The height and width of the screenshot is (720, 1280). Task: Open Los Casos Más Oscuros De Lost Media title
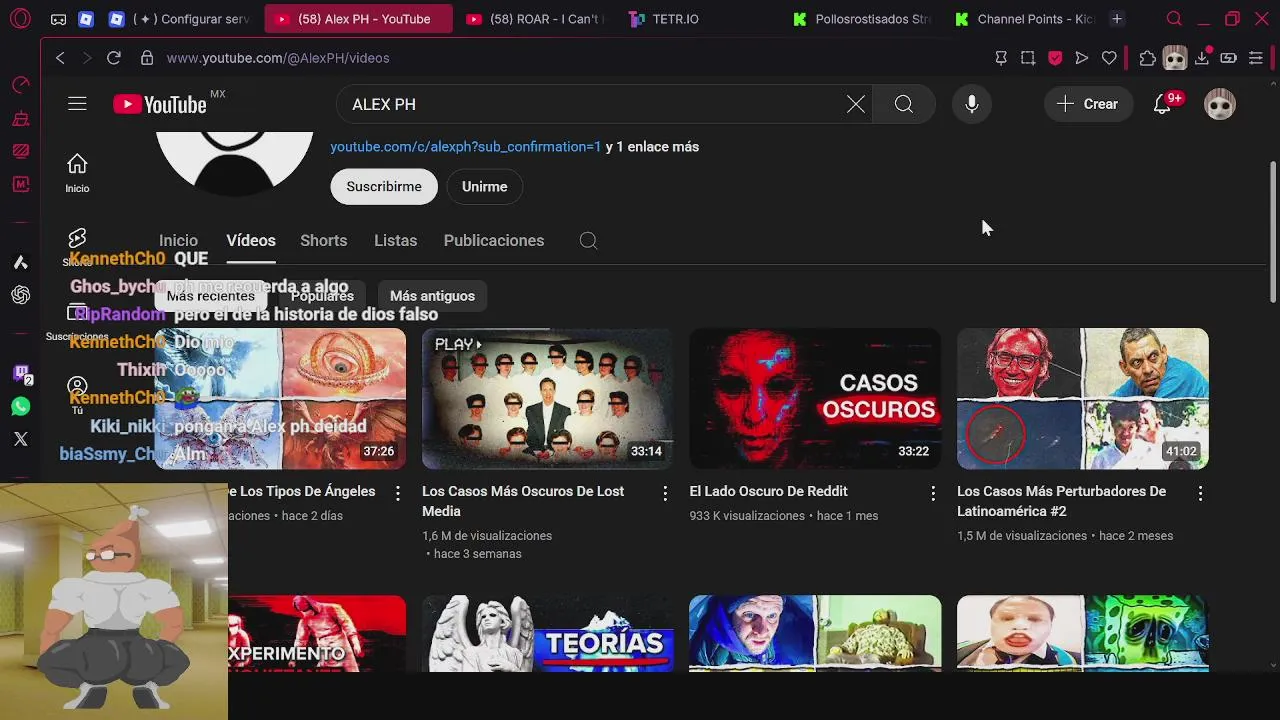(x=523, y=501)
